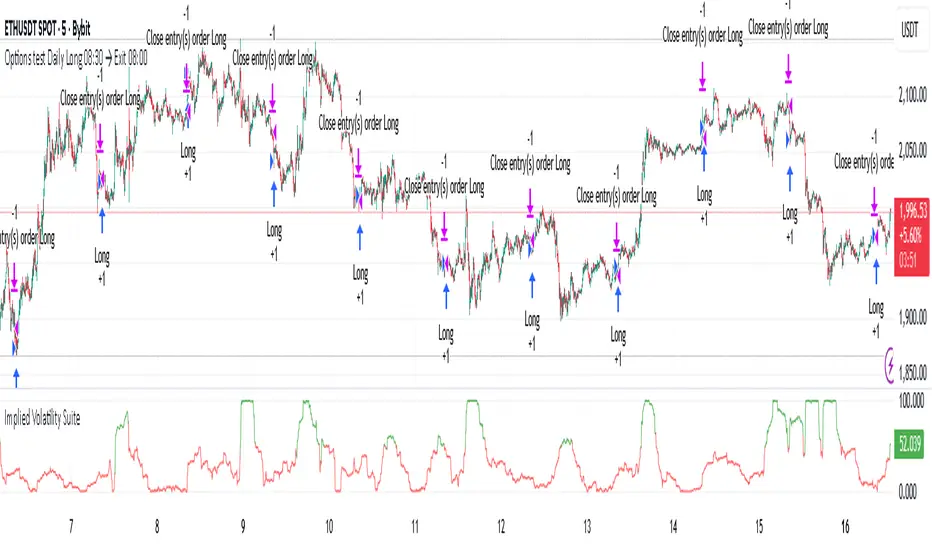Viewport: 932px width, 550px height.
Task: Click date label 8 on time axis
Action: click(x=157, y=526)
